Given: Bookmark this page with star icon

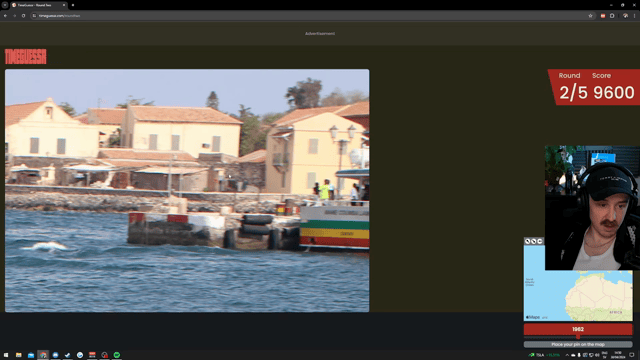Looking at the screenshot, I should [x=590, y=16].
